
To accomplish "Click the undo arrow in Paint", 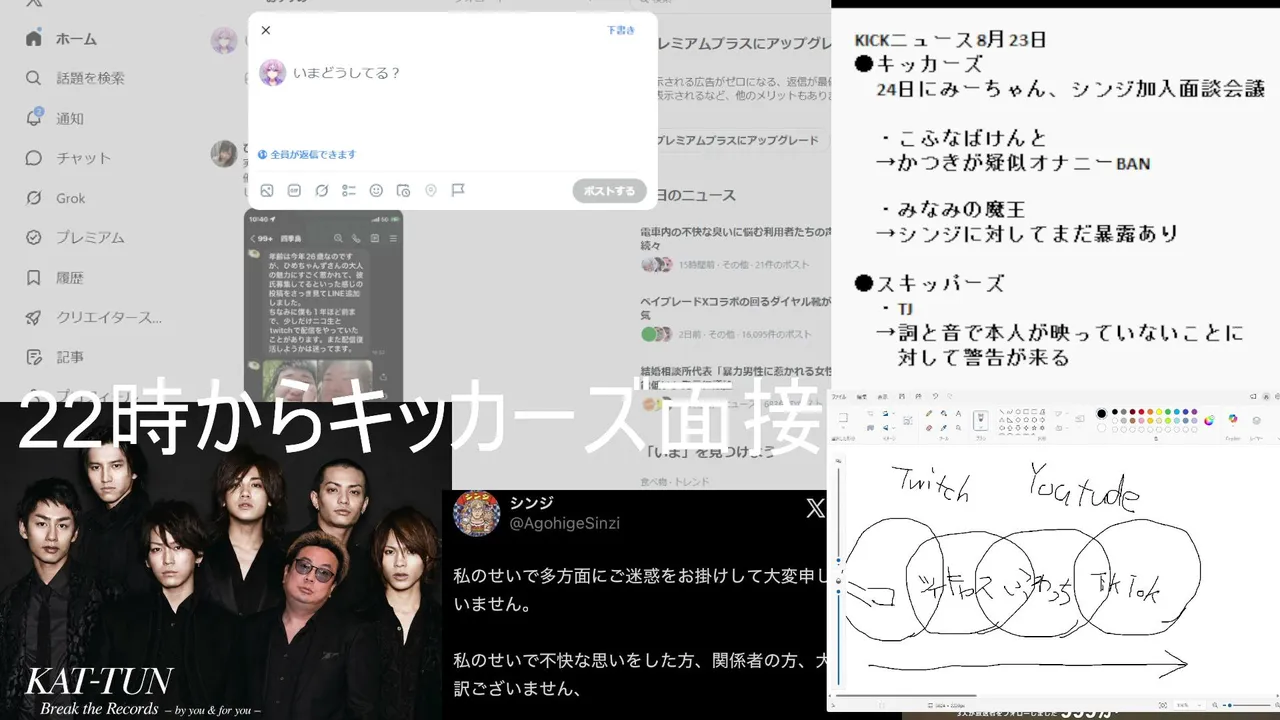I will [935, 396].
